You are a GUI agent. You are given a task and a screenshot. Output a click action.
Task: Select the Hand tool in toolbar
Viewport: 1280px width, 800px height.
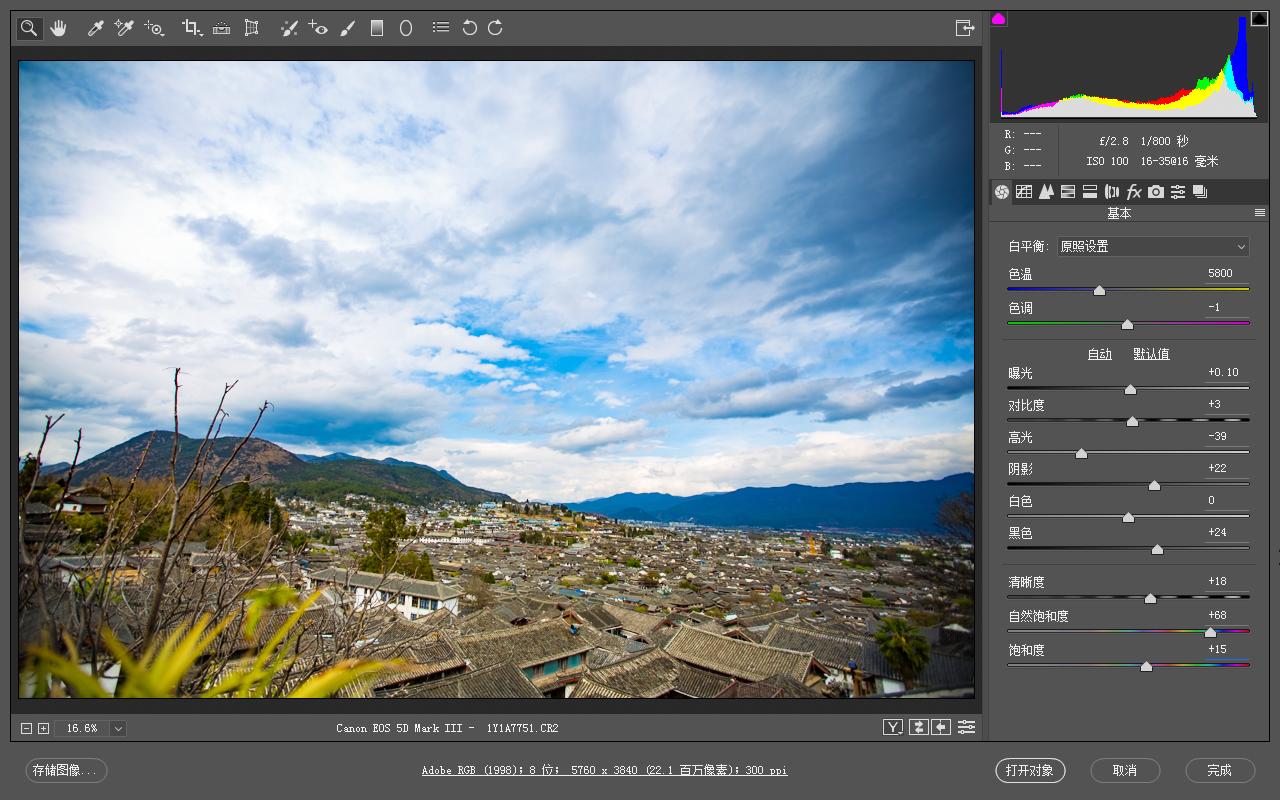[58, 28]
